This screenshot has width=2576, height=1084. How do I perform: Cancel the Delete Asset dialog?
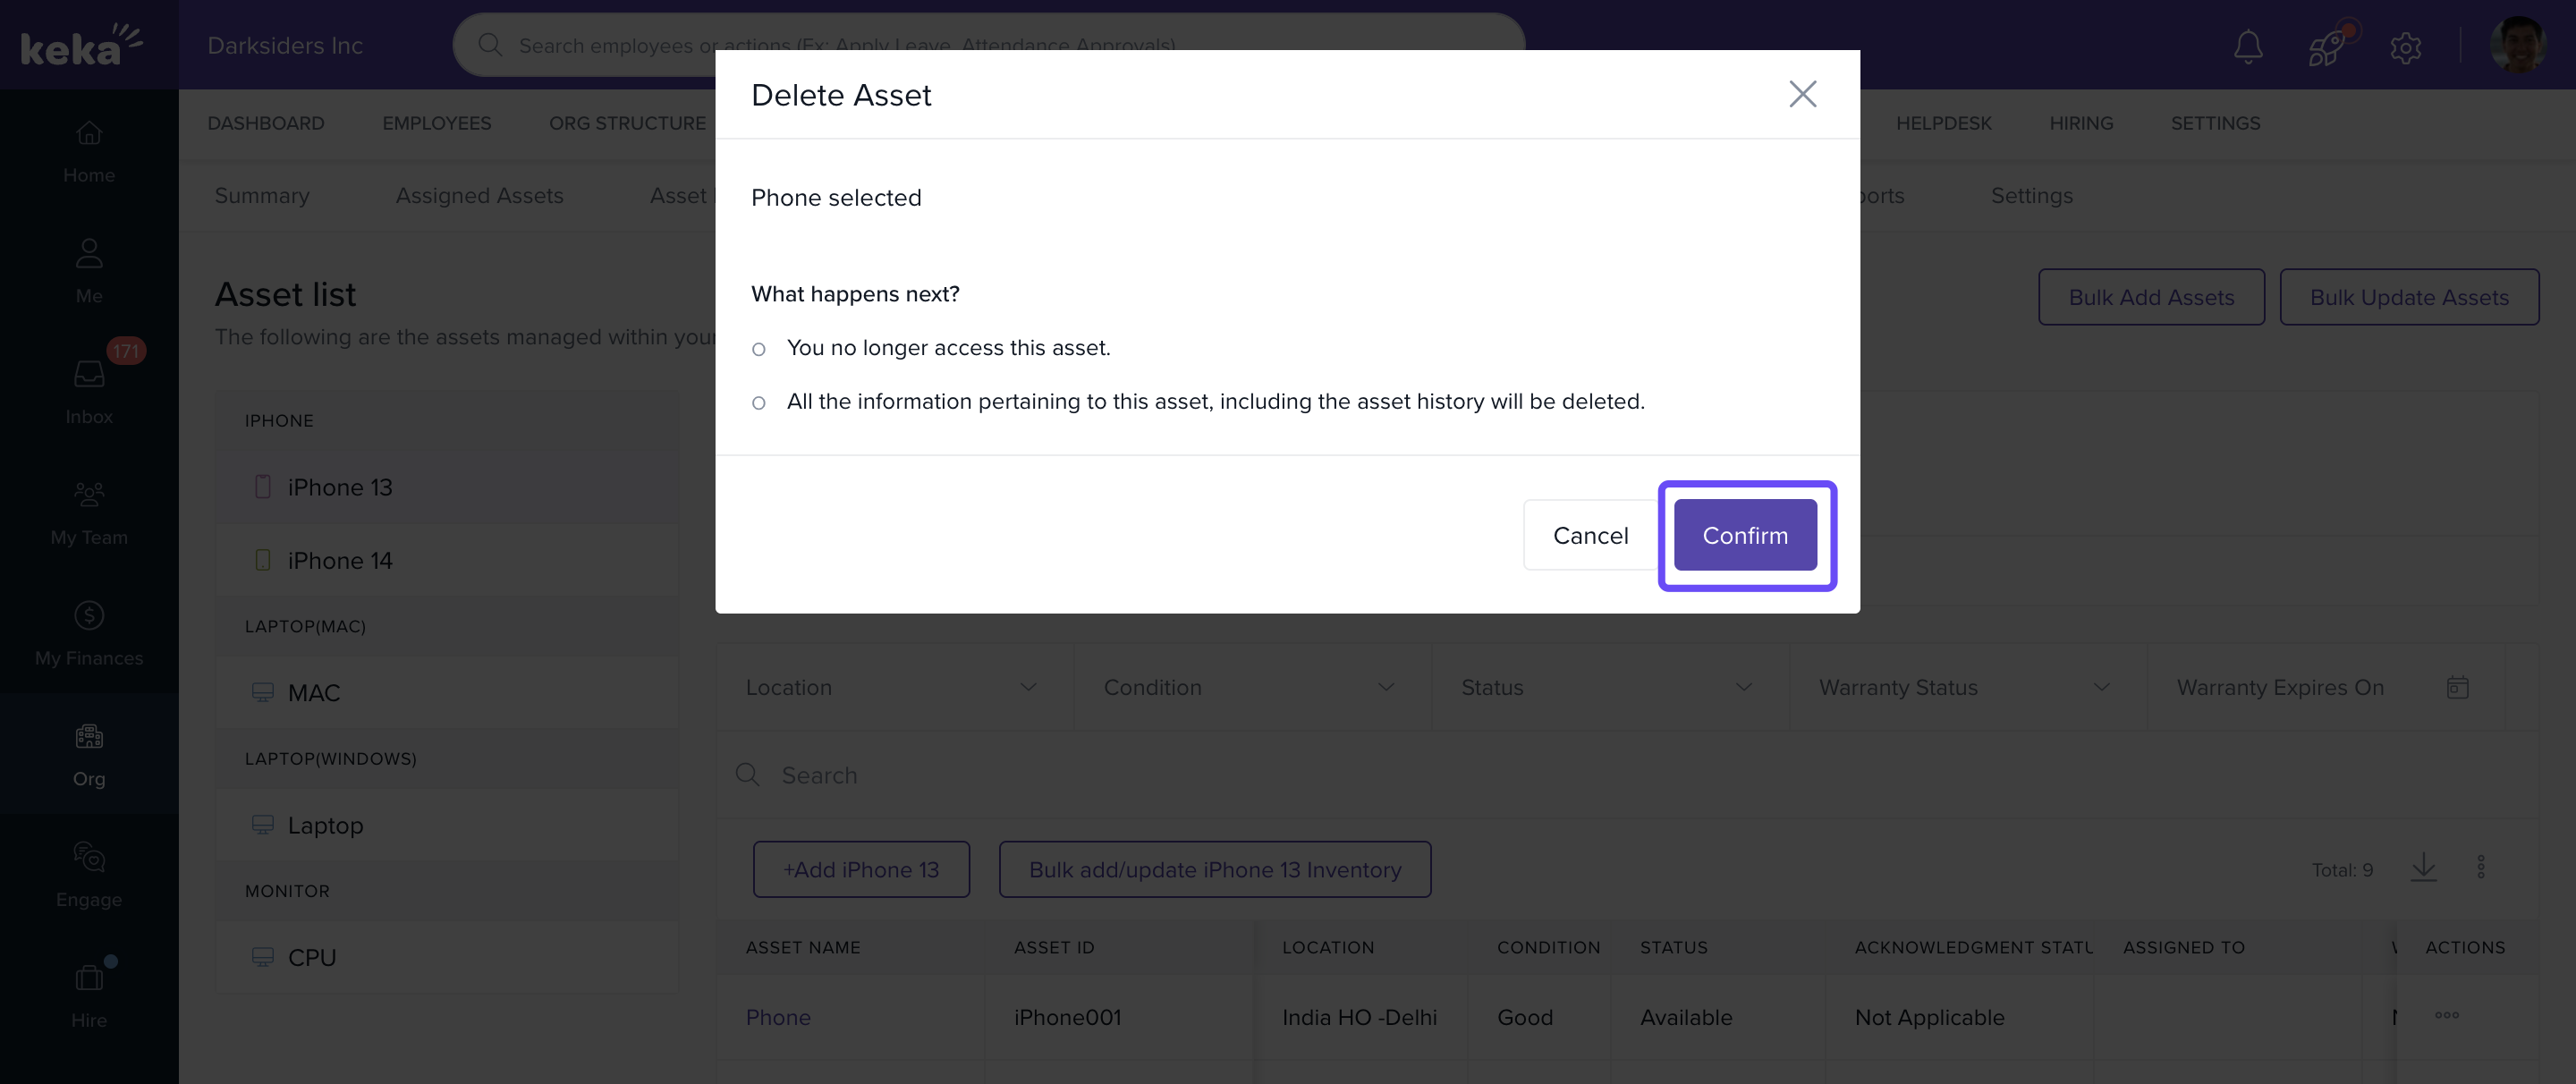pos(1589,535)
